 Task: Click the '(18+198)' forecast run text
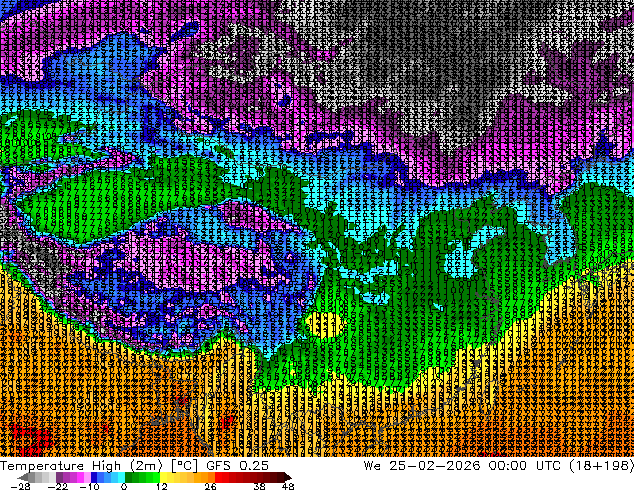602,466
